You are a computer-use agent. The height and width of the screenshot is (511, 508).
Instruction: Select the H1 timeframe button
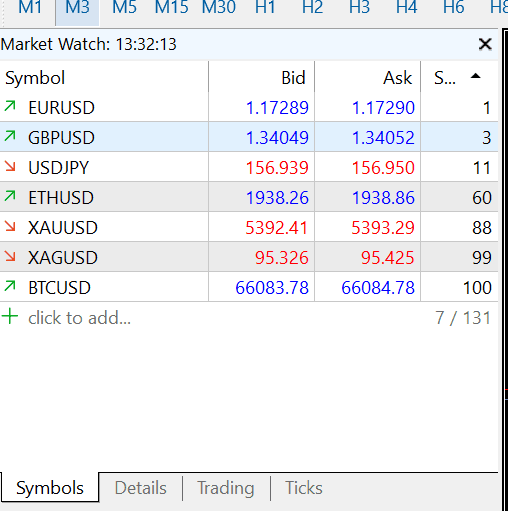(x=265, y=7)
